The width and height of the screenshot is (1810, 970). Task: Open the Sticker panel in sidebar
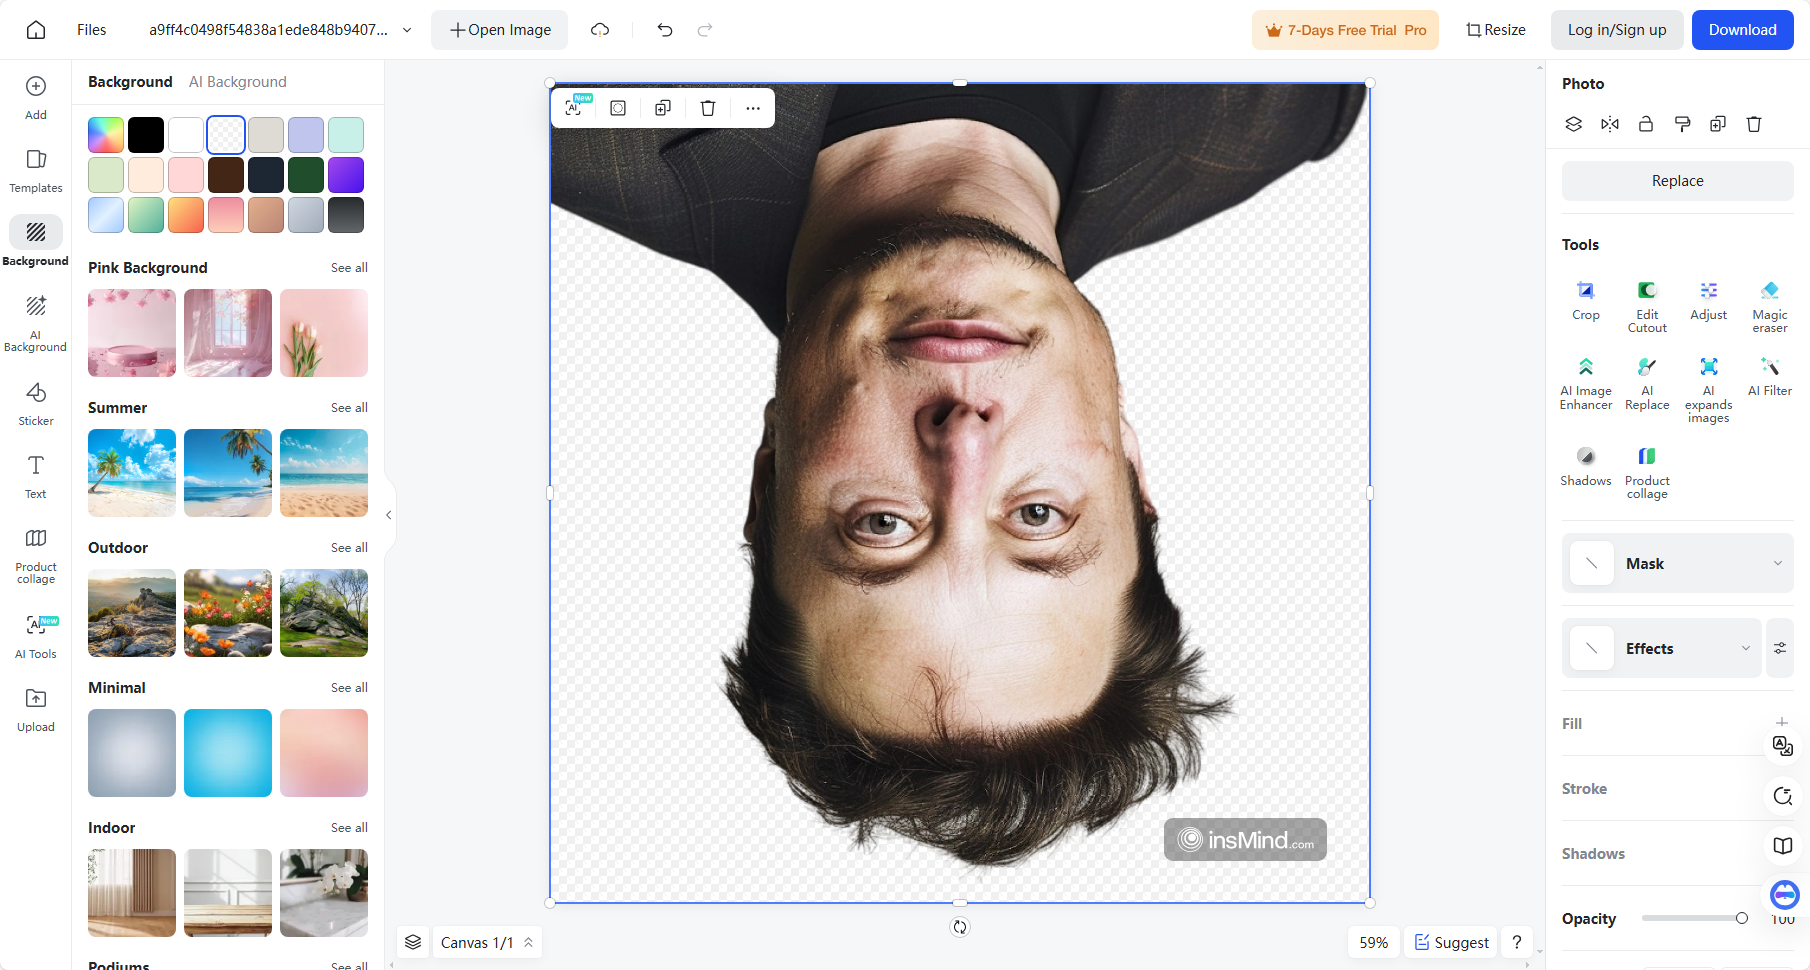pos(36,403)
